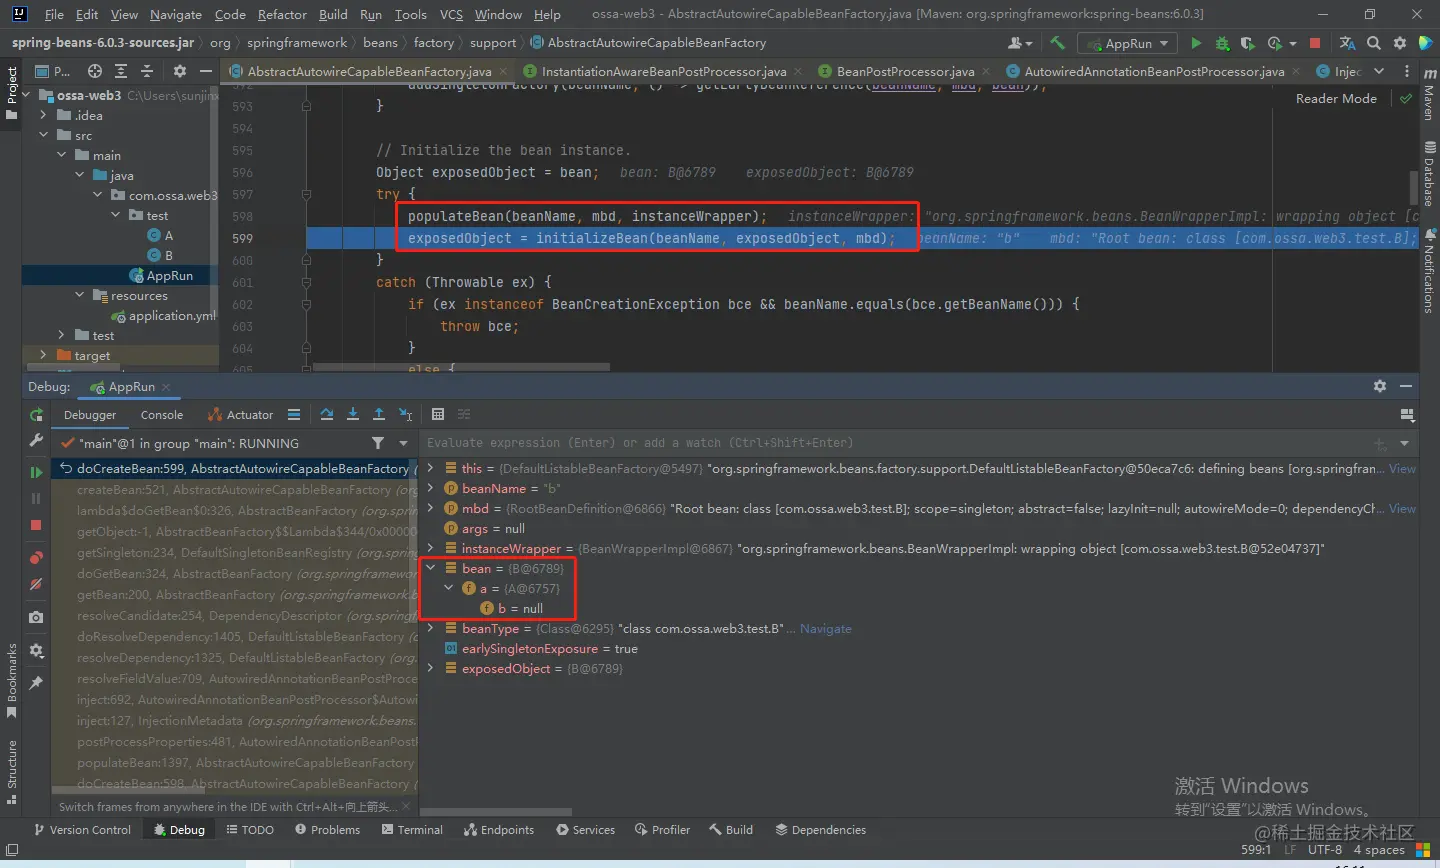Screen dimensions: 1440x868
Task: Expand the exposedObject variable
Action: pos(431,668)
